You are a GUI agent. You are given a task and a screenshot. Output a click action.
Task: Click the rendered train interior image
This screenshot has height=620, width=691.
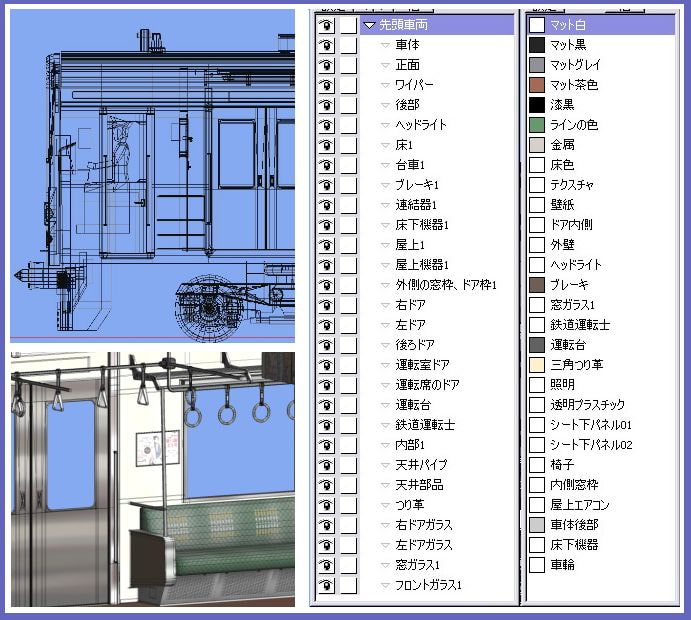[x=152, y=479]
